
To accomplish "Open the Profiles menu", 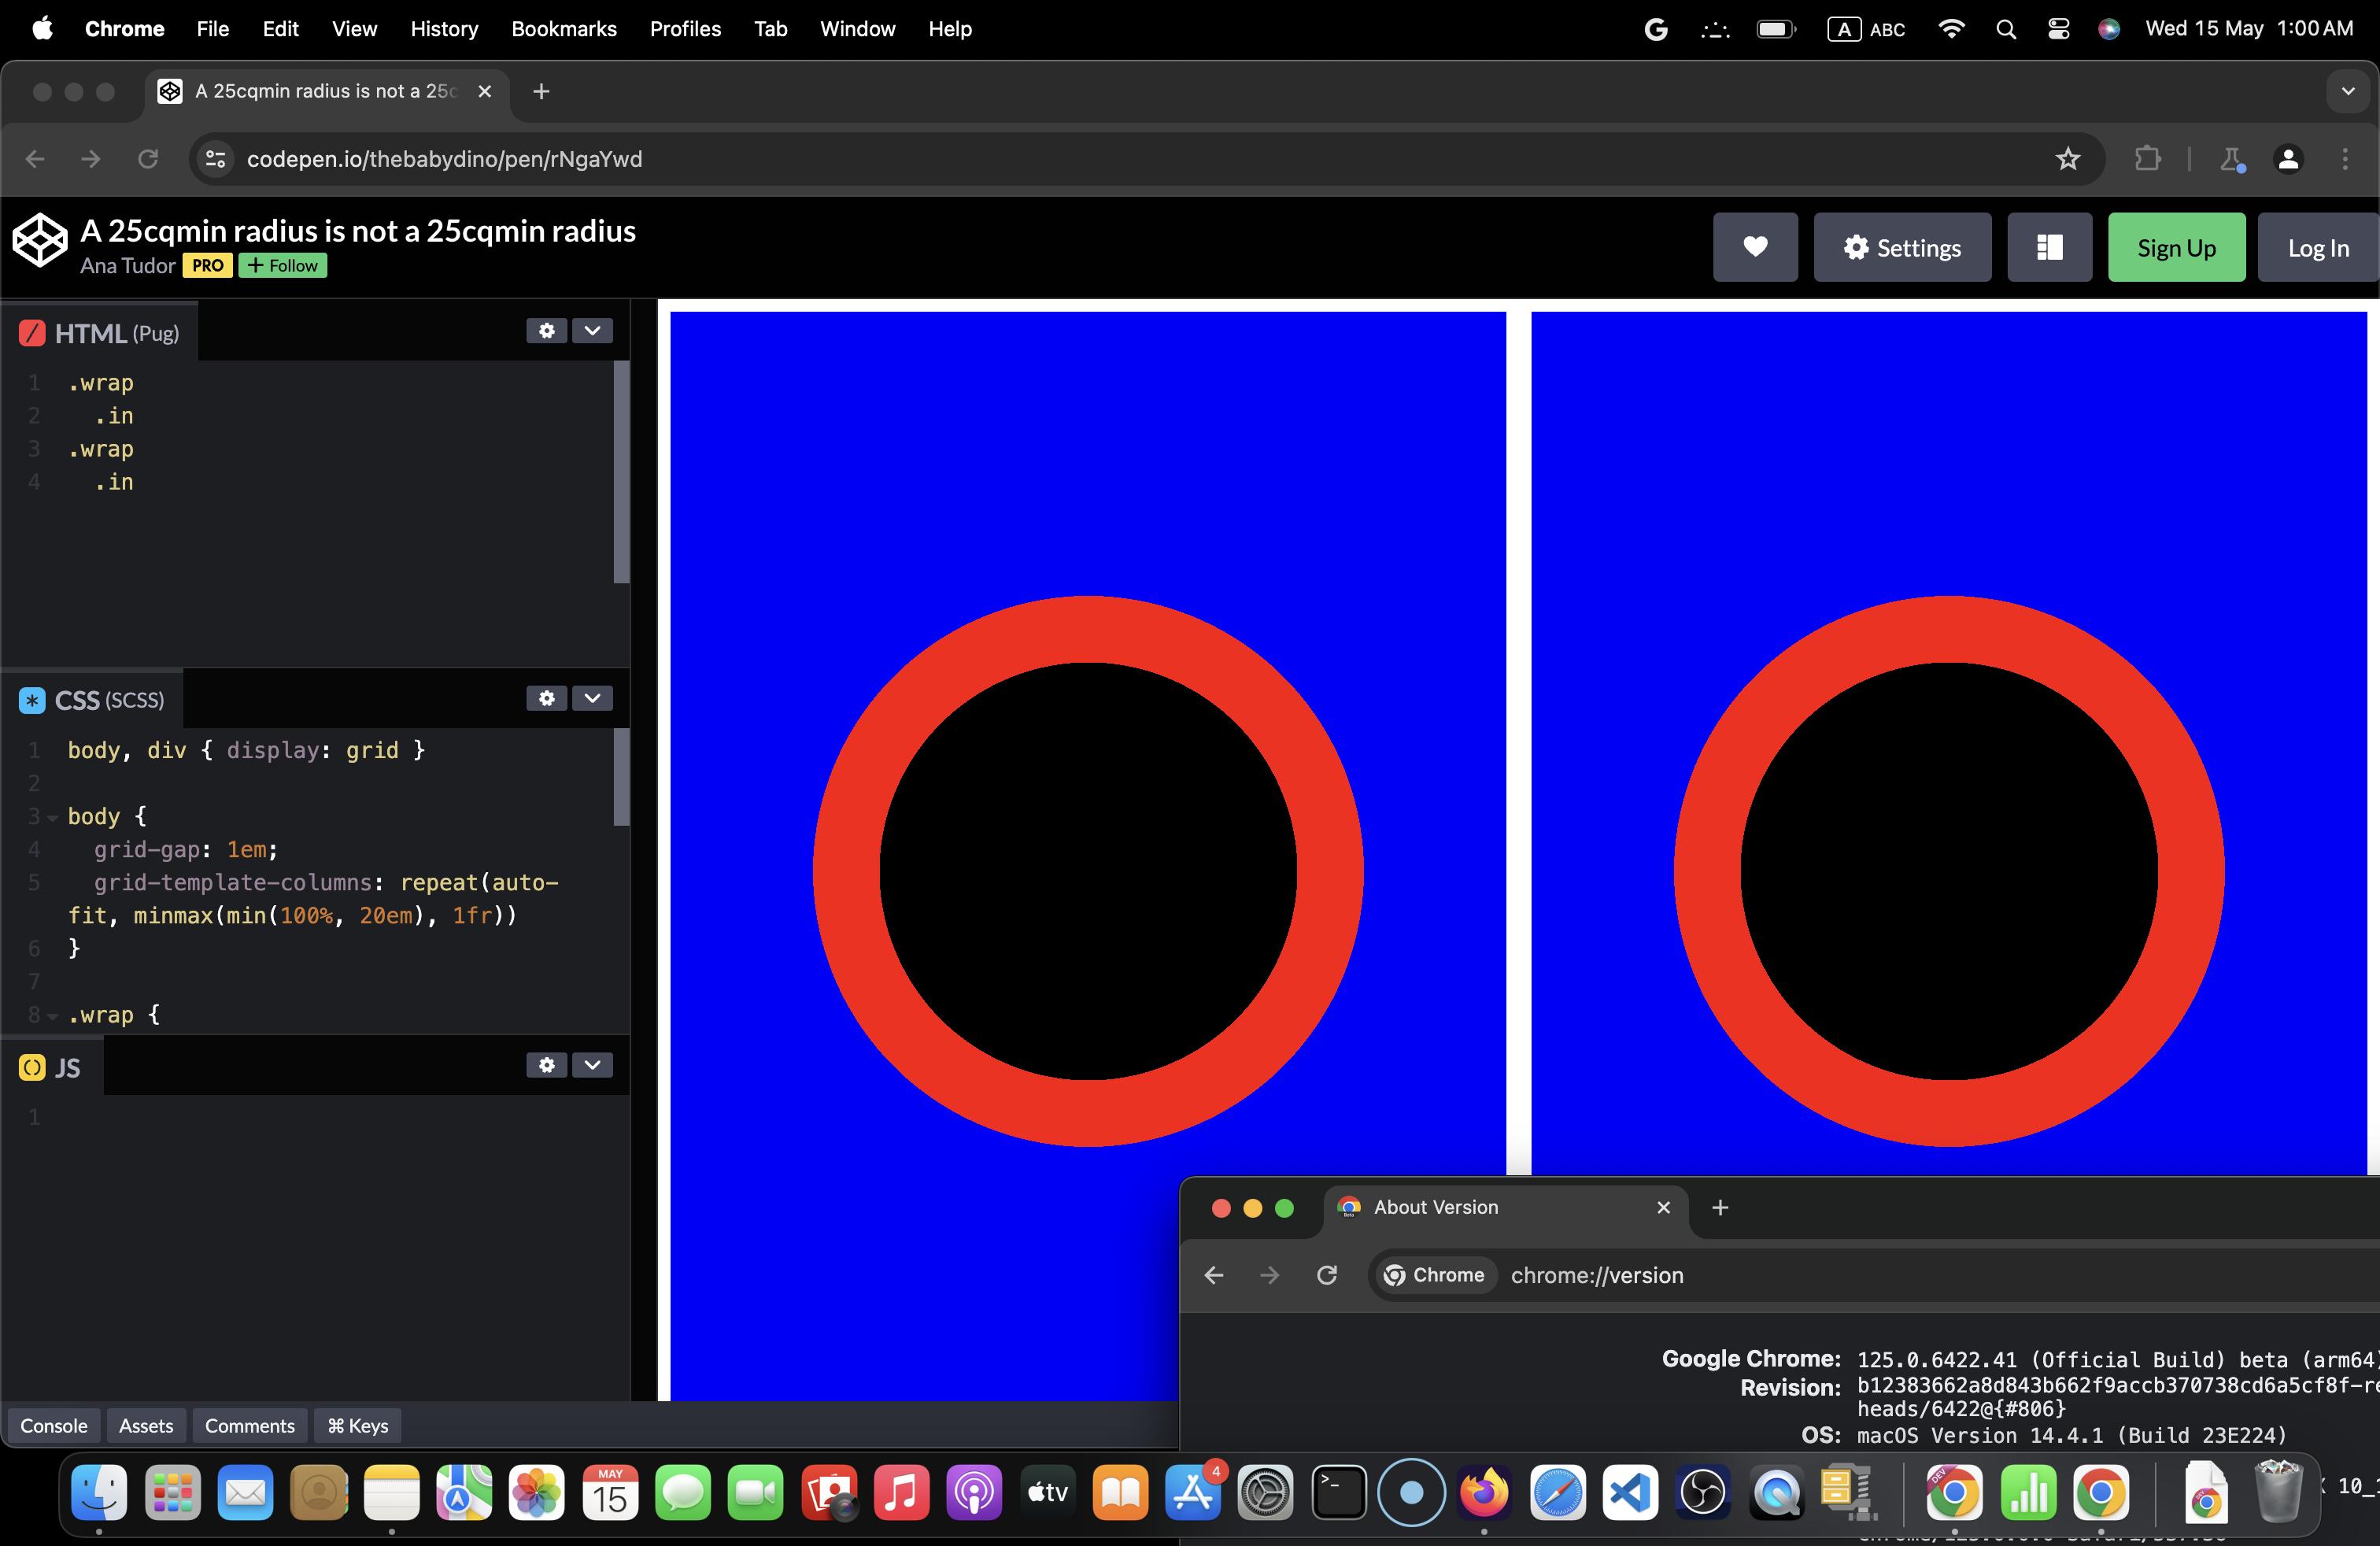I will pyautogui.click(x=685, y=29).
